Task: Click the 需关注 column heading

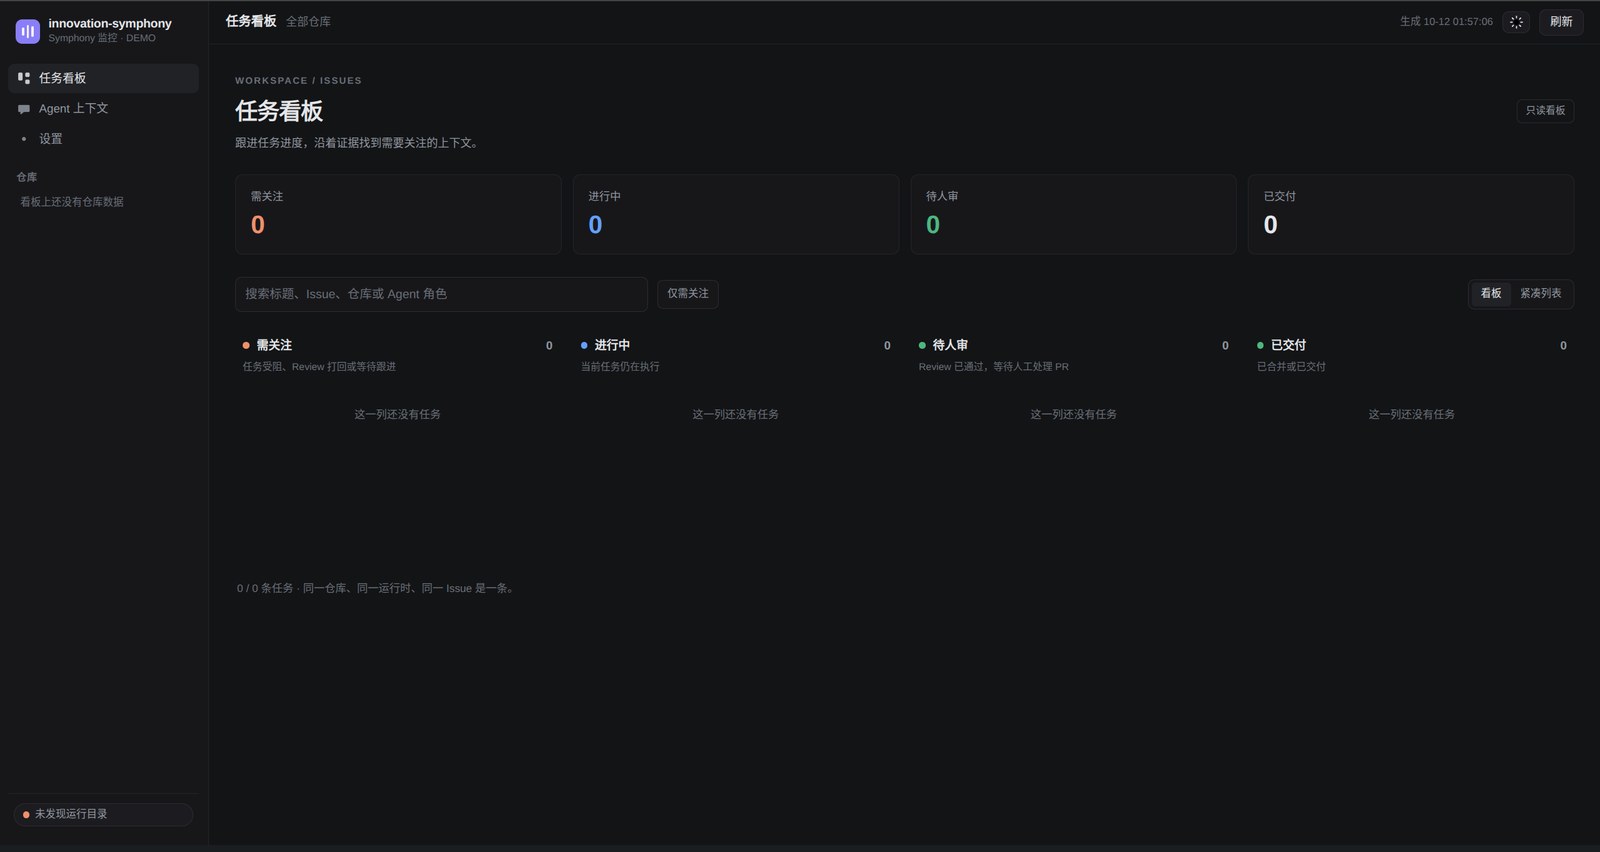Action: coord(274,345)
